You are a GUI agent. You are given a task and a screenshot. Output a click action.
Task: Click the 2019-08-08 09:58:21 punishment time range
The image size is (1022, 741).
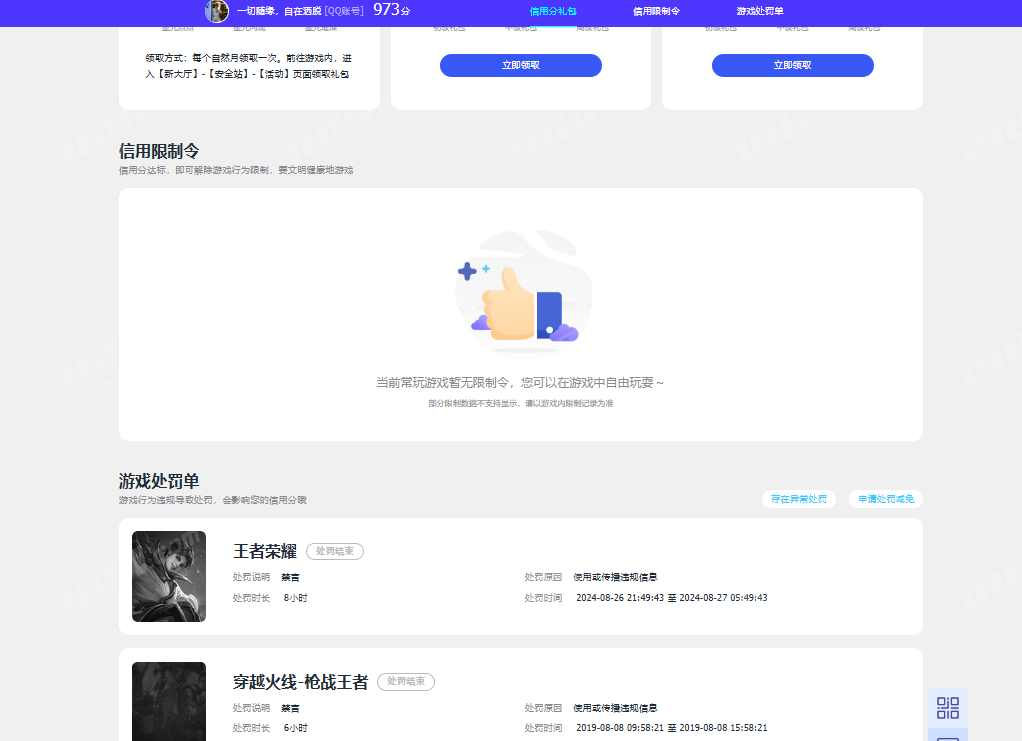[x=672, y=727]
